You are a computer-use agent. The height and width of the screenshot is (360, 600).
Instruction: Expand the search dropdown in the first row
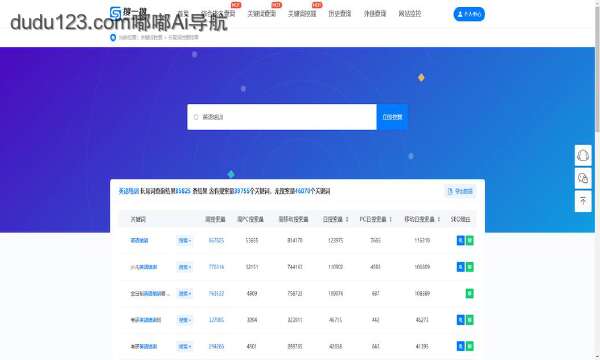click(x=184, y=241)
